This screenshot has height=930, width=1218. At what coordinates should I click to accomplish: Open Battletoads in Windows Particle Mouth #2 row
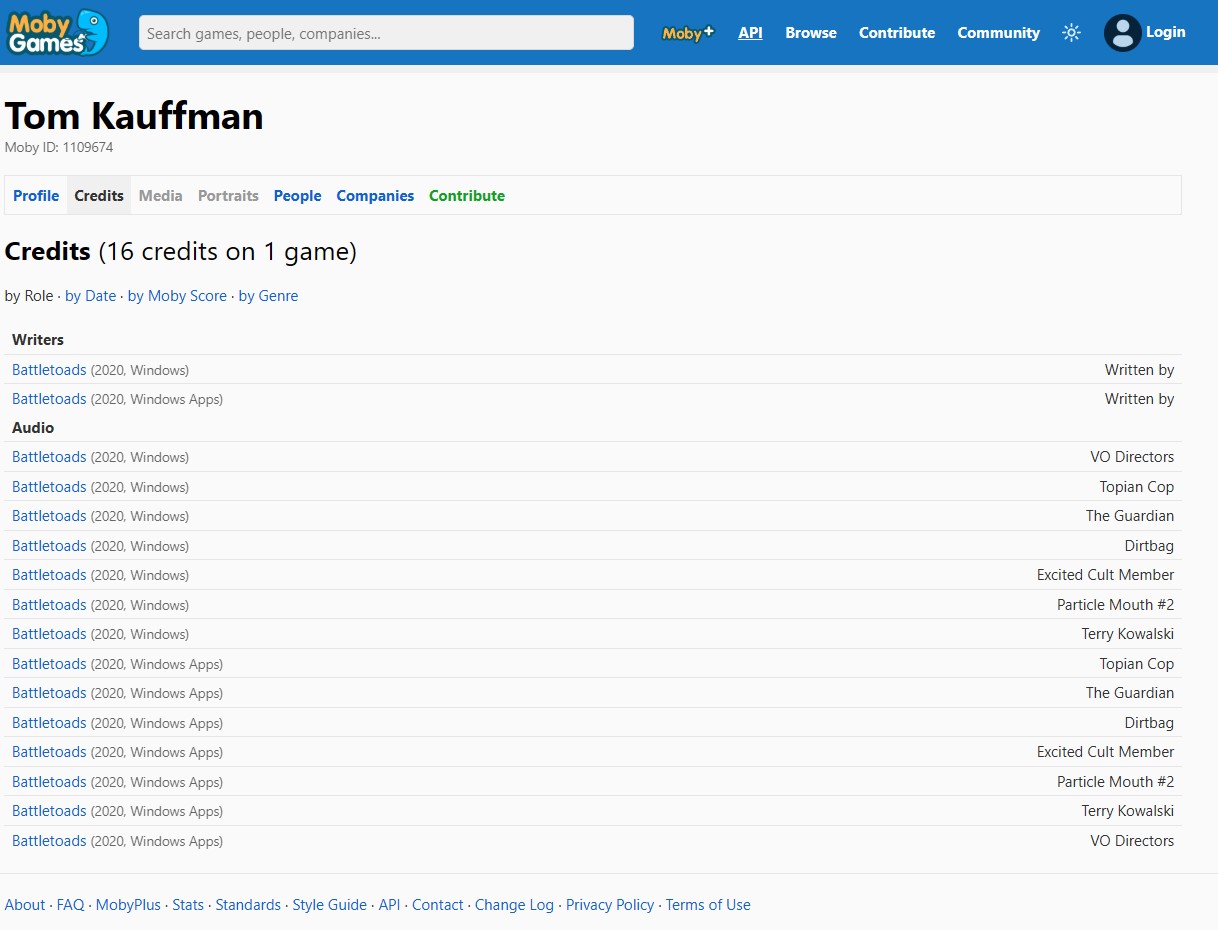(49, 605)
